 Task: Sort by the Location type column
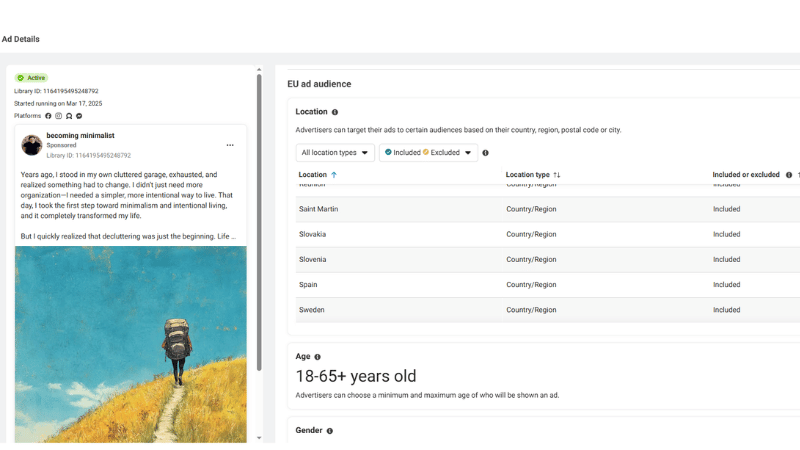pyautogui.click(x=533, y=175)
